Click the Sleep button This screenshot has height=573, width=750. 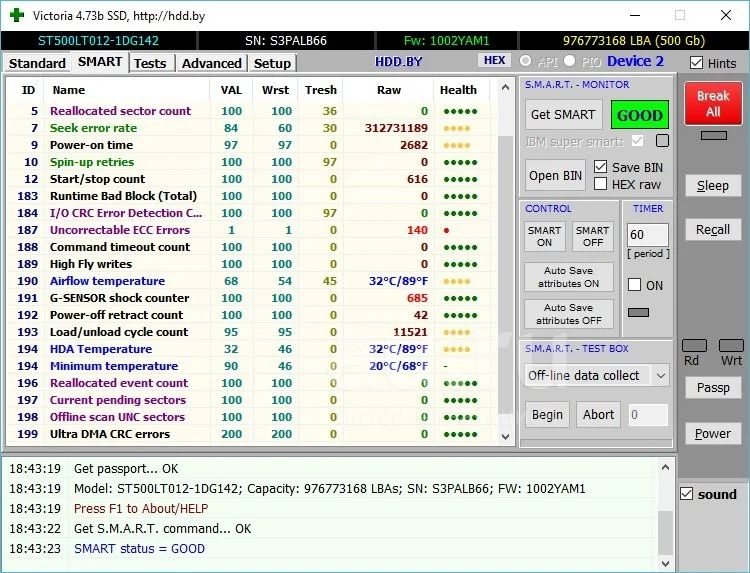(x=713, y=186)
